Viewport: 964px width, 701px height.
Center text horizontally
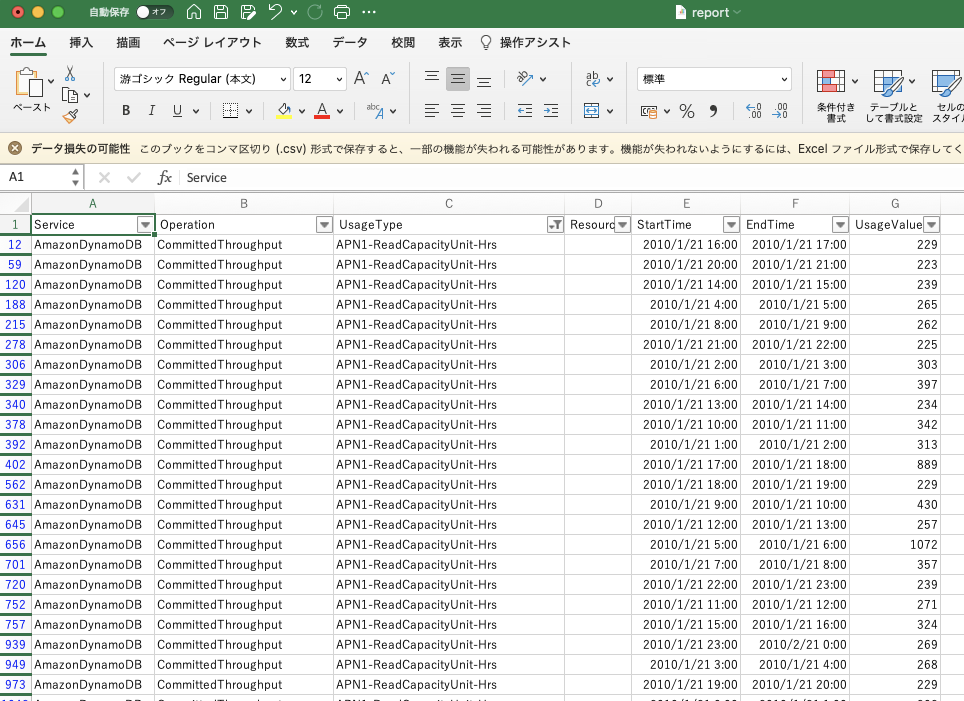pyautogui.click(x=458, y=111)
